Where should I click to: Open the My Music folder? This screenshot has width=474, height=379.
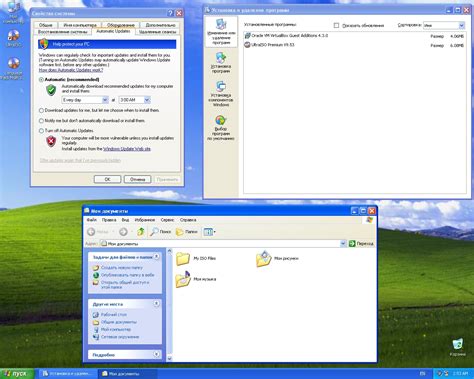[x=196, y=279]
